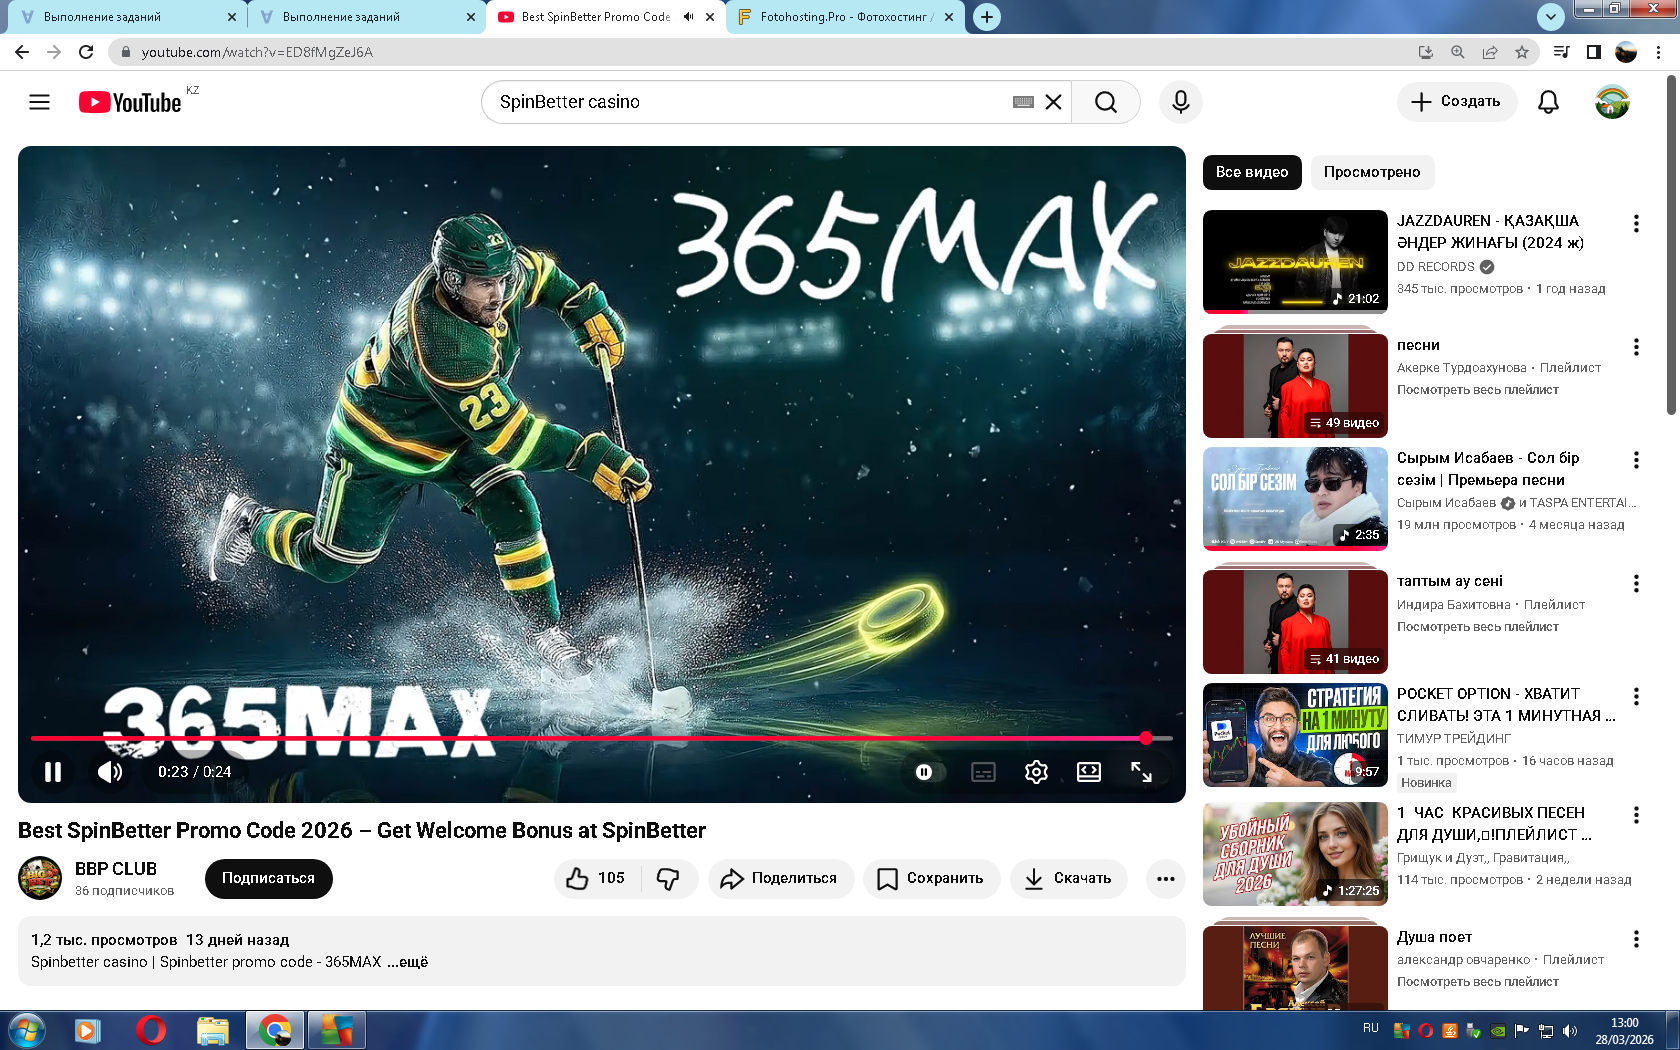Image resolution: width=1680 pixels, height=1050 pixels.
Task: Open YouTube notifications bell
Action: [1548, 102]
